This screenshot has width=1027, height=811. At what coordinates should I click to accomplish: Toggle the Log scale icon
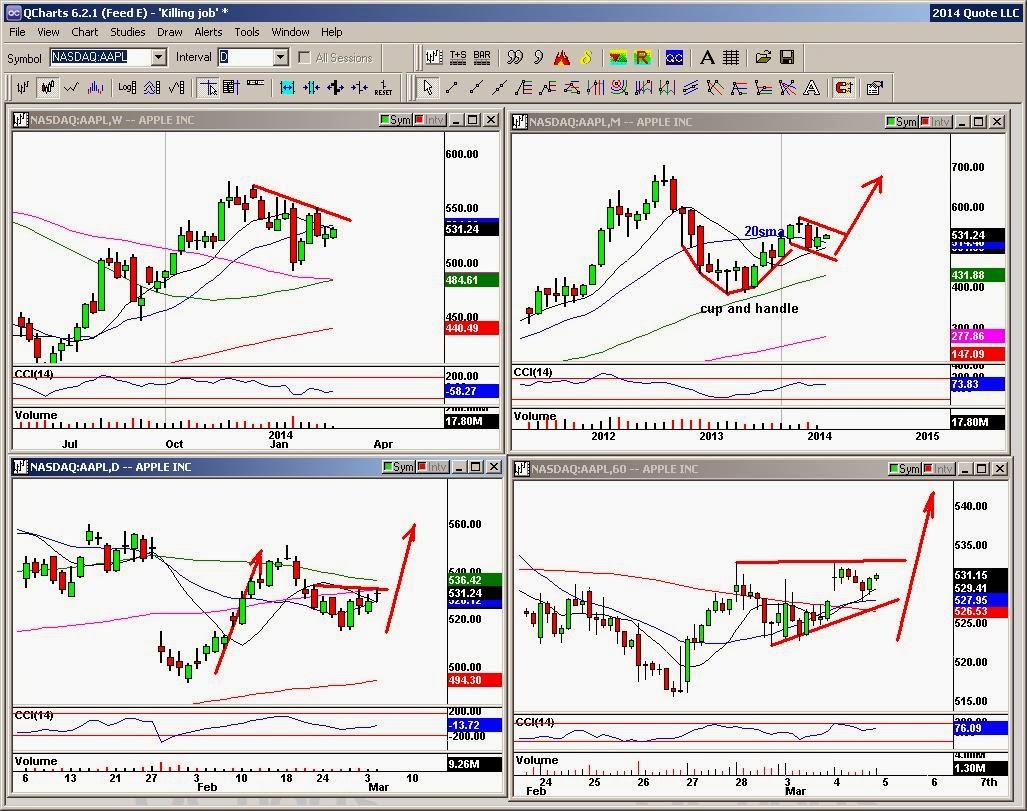click(x=127, y=87)
